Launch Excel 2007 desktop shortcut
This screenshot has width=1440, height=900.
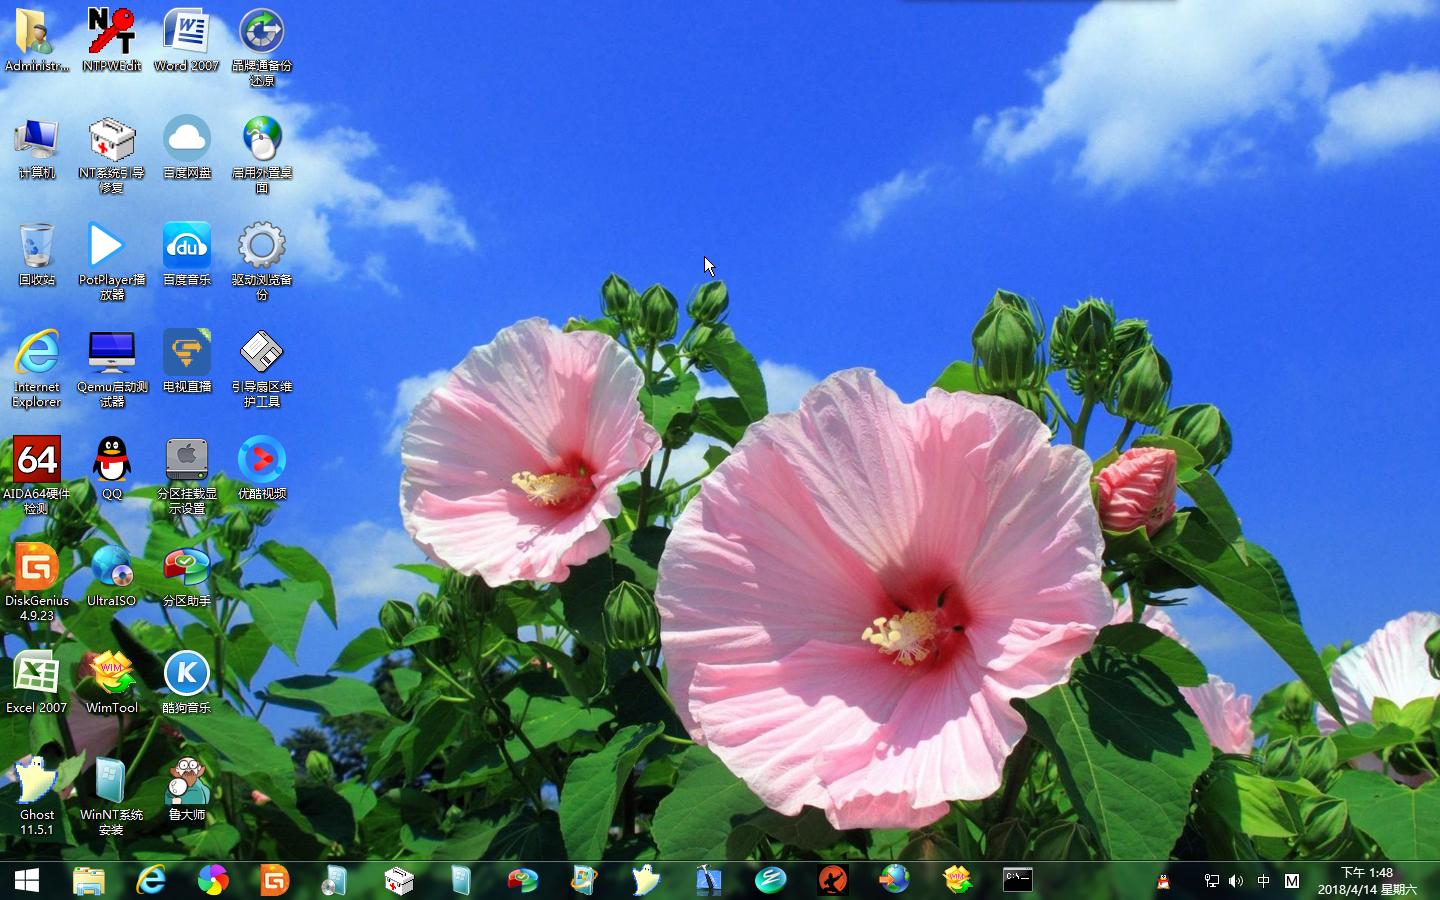coord(37,682)
